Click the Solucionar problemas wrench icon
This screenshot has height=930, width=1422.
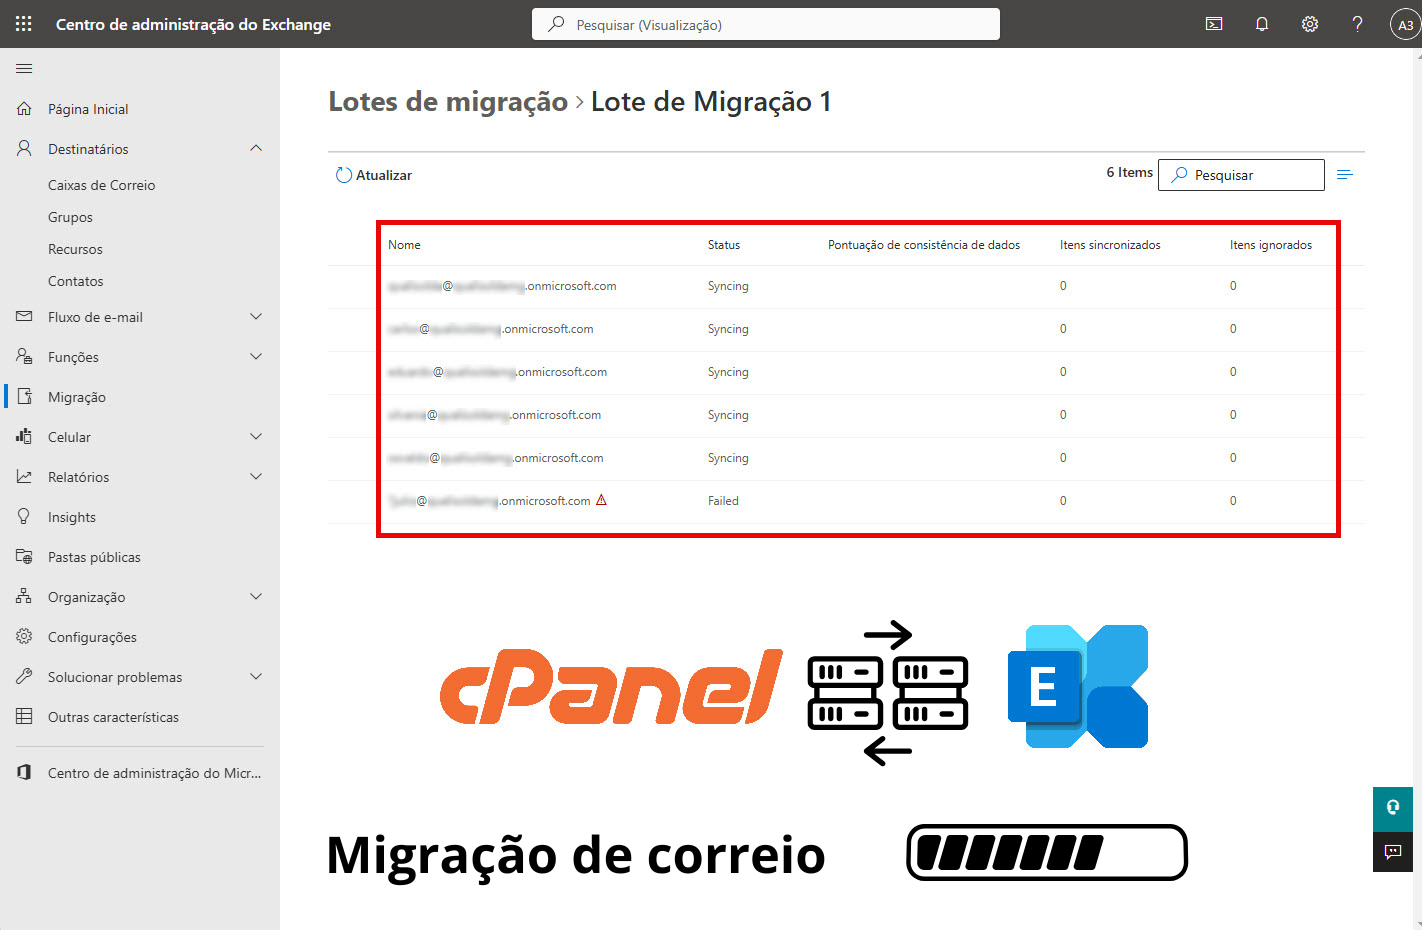pyautogui.click(x=24, y=676)
